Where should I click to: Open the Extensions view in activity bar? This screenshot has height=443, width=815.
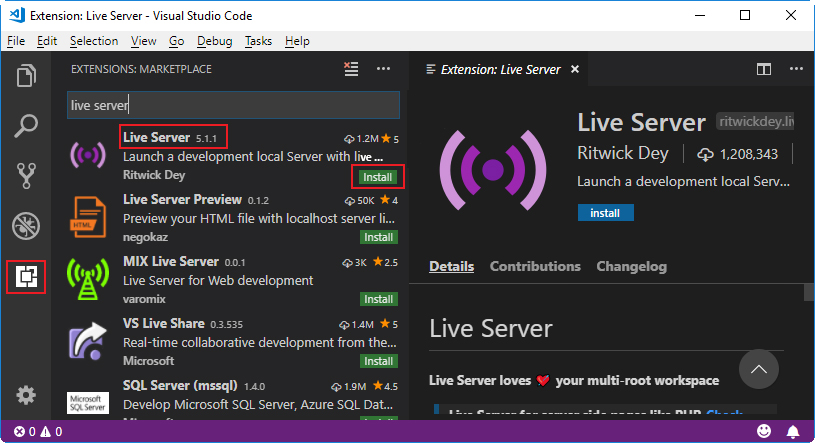point(26,277)
